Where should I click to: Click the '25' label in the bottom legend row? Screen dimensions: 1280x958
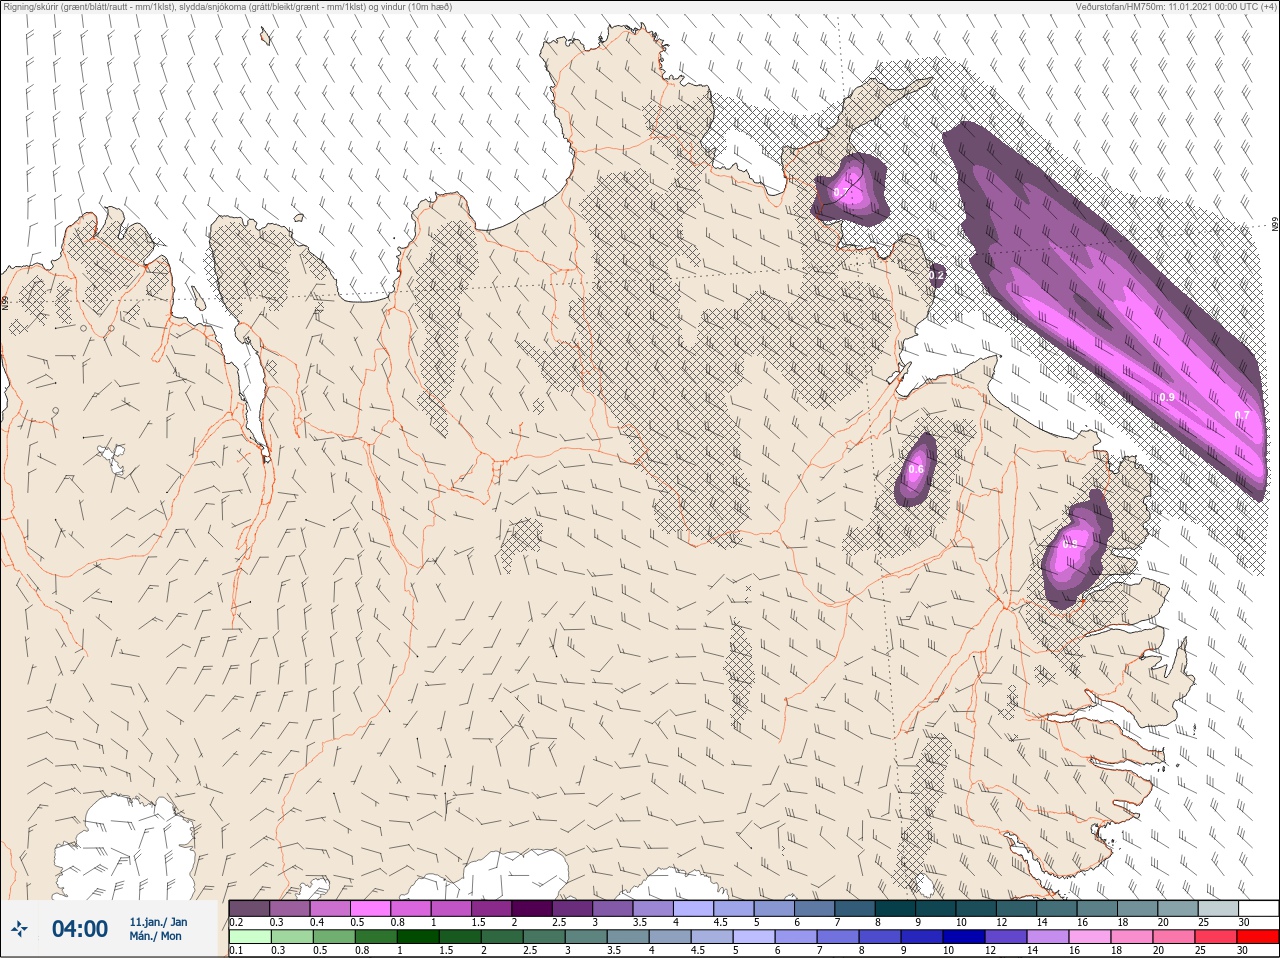tap(1202, 951)
